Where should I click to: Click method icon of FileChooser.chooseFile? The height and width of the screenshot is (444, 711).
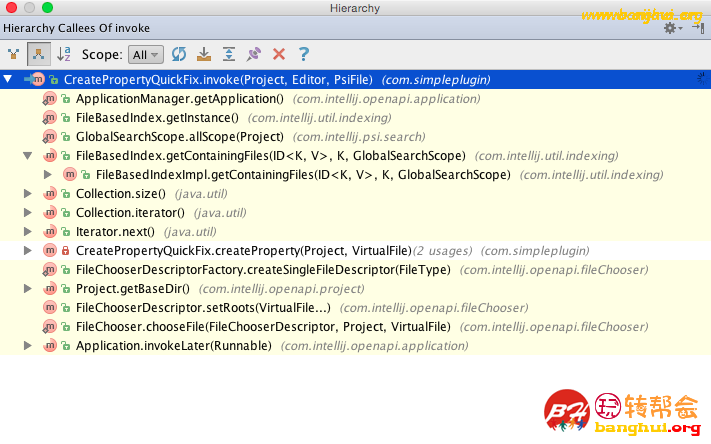49,327
